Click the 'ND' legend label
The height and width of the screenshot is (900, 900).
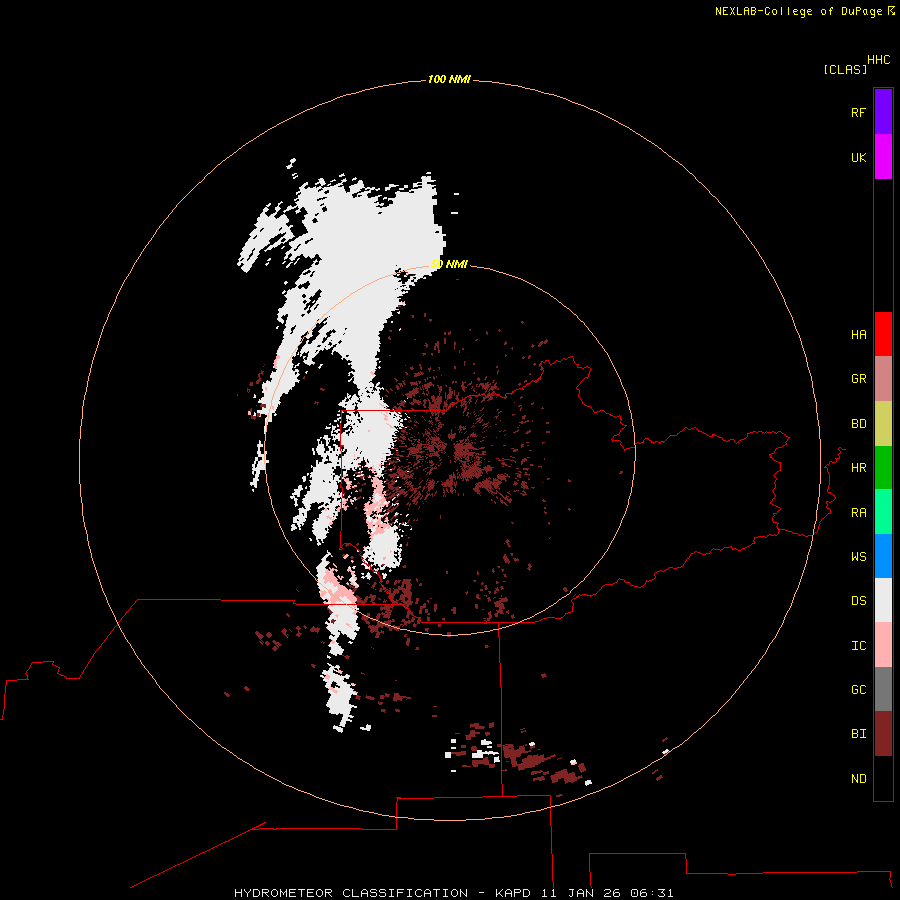pyautogui.click(x=858, y=779)
